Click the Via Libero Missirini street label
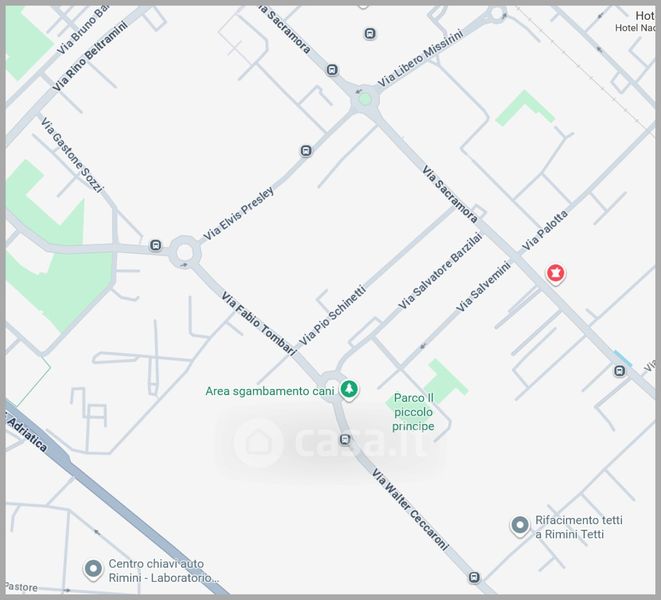This screenshot has width=661, height=600. [420, 58]
